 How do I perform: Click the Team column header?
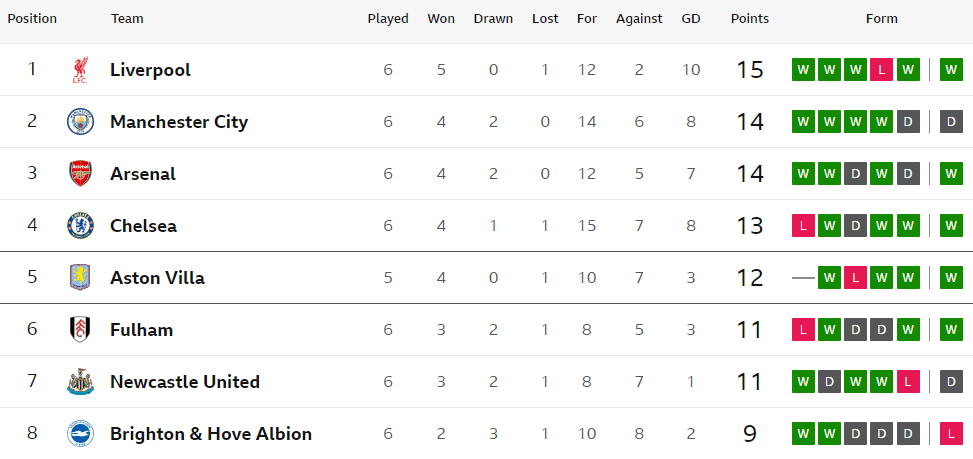coord(127,19)
